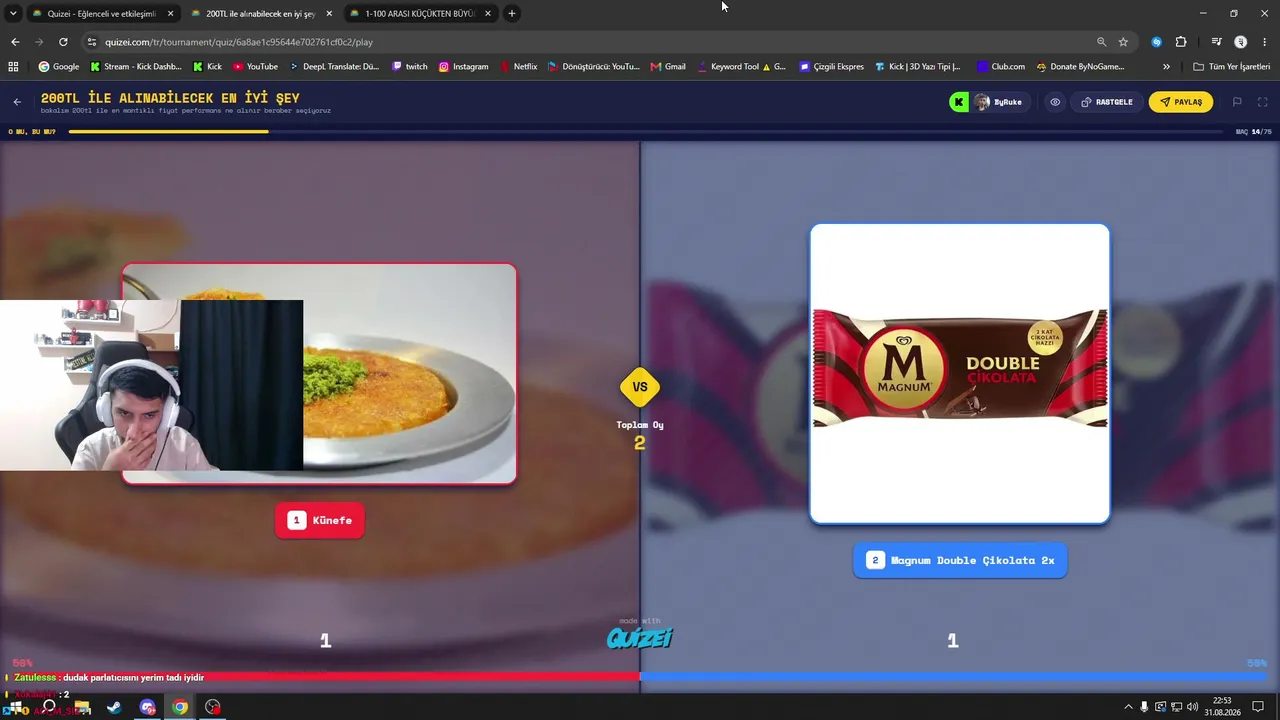
Task: Open the Kick channel green icon
Action: (959, 102)
